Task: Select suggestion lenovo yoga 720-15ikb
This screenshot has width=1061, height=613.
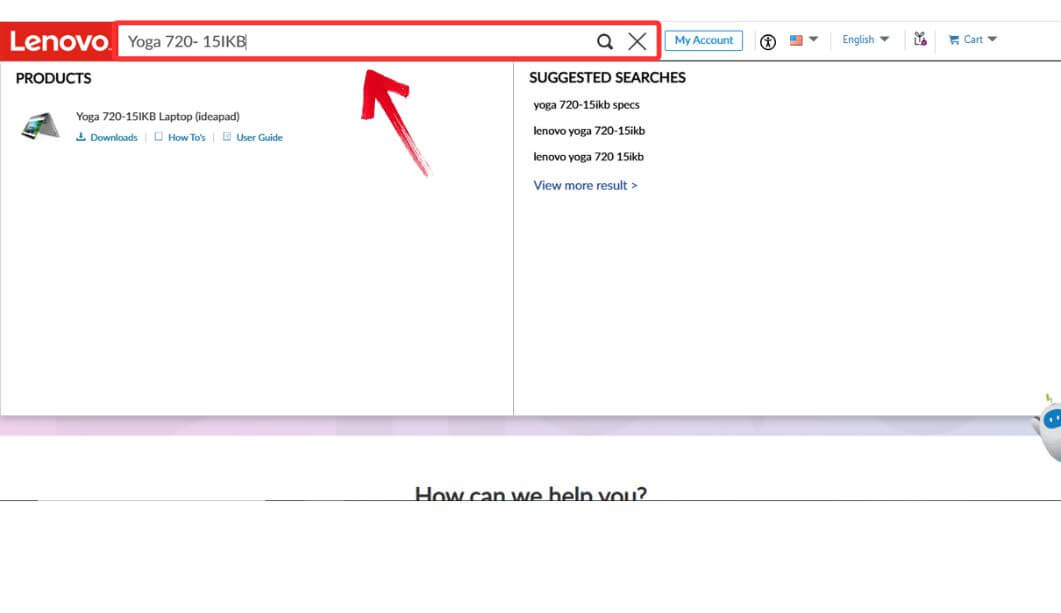Action: coord(589,131)
